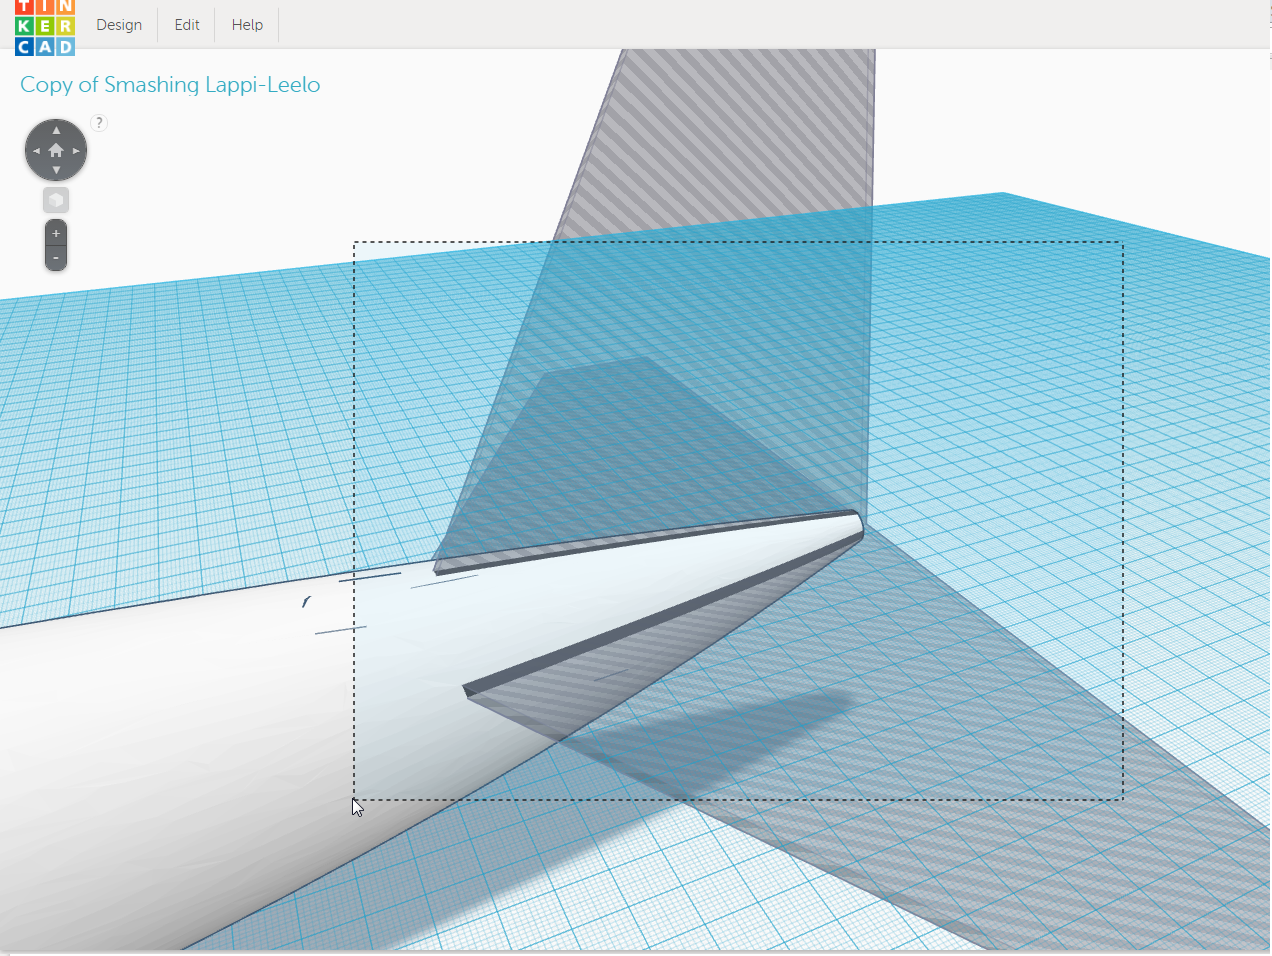Click the home icon to reset the view

pos(56,149)
